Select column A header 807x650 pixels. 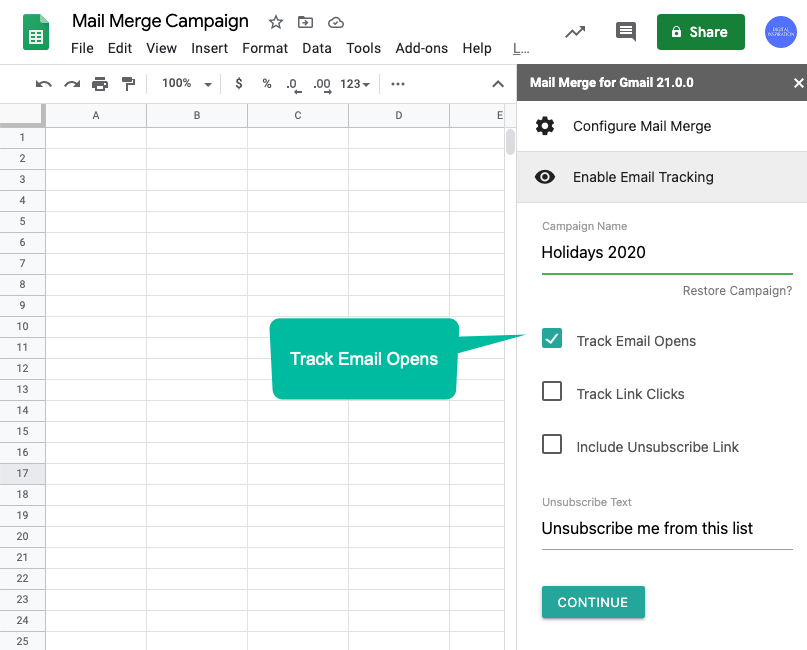pos(96,115)
